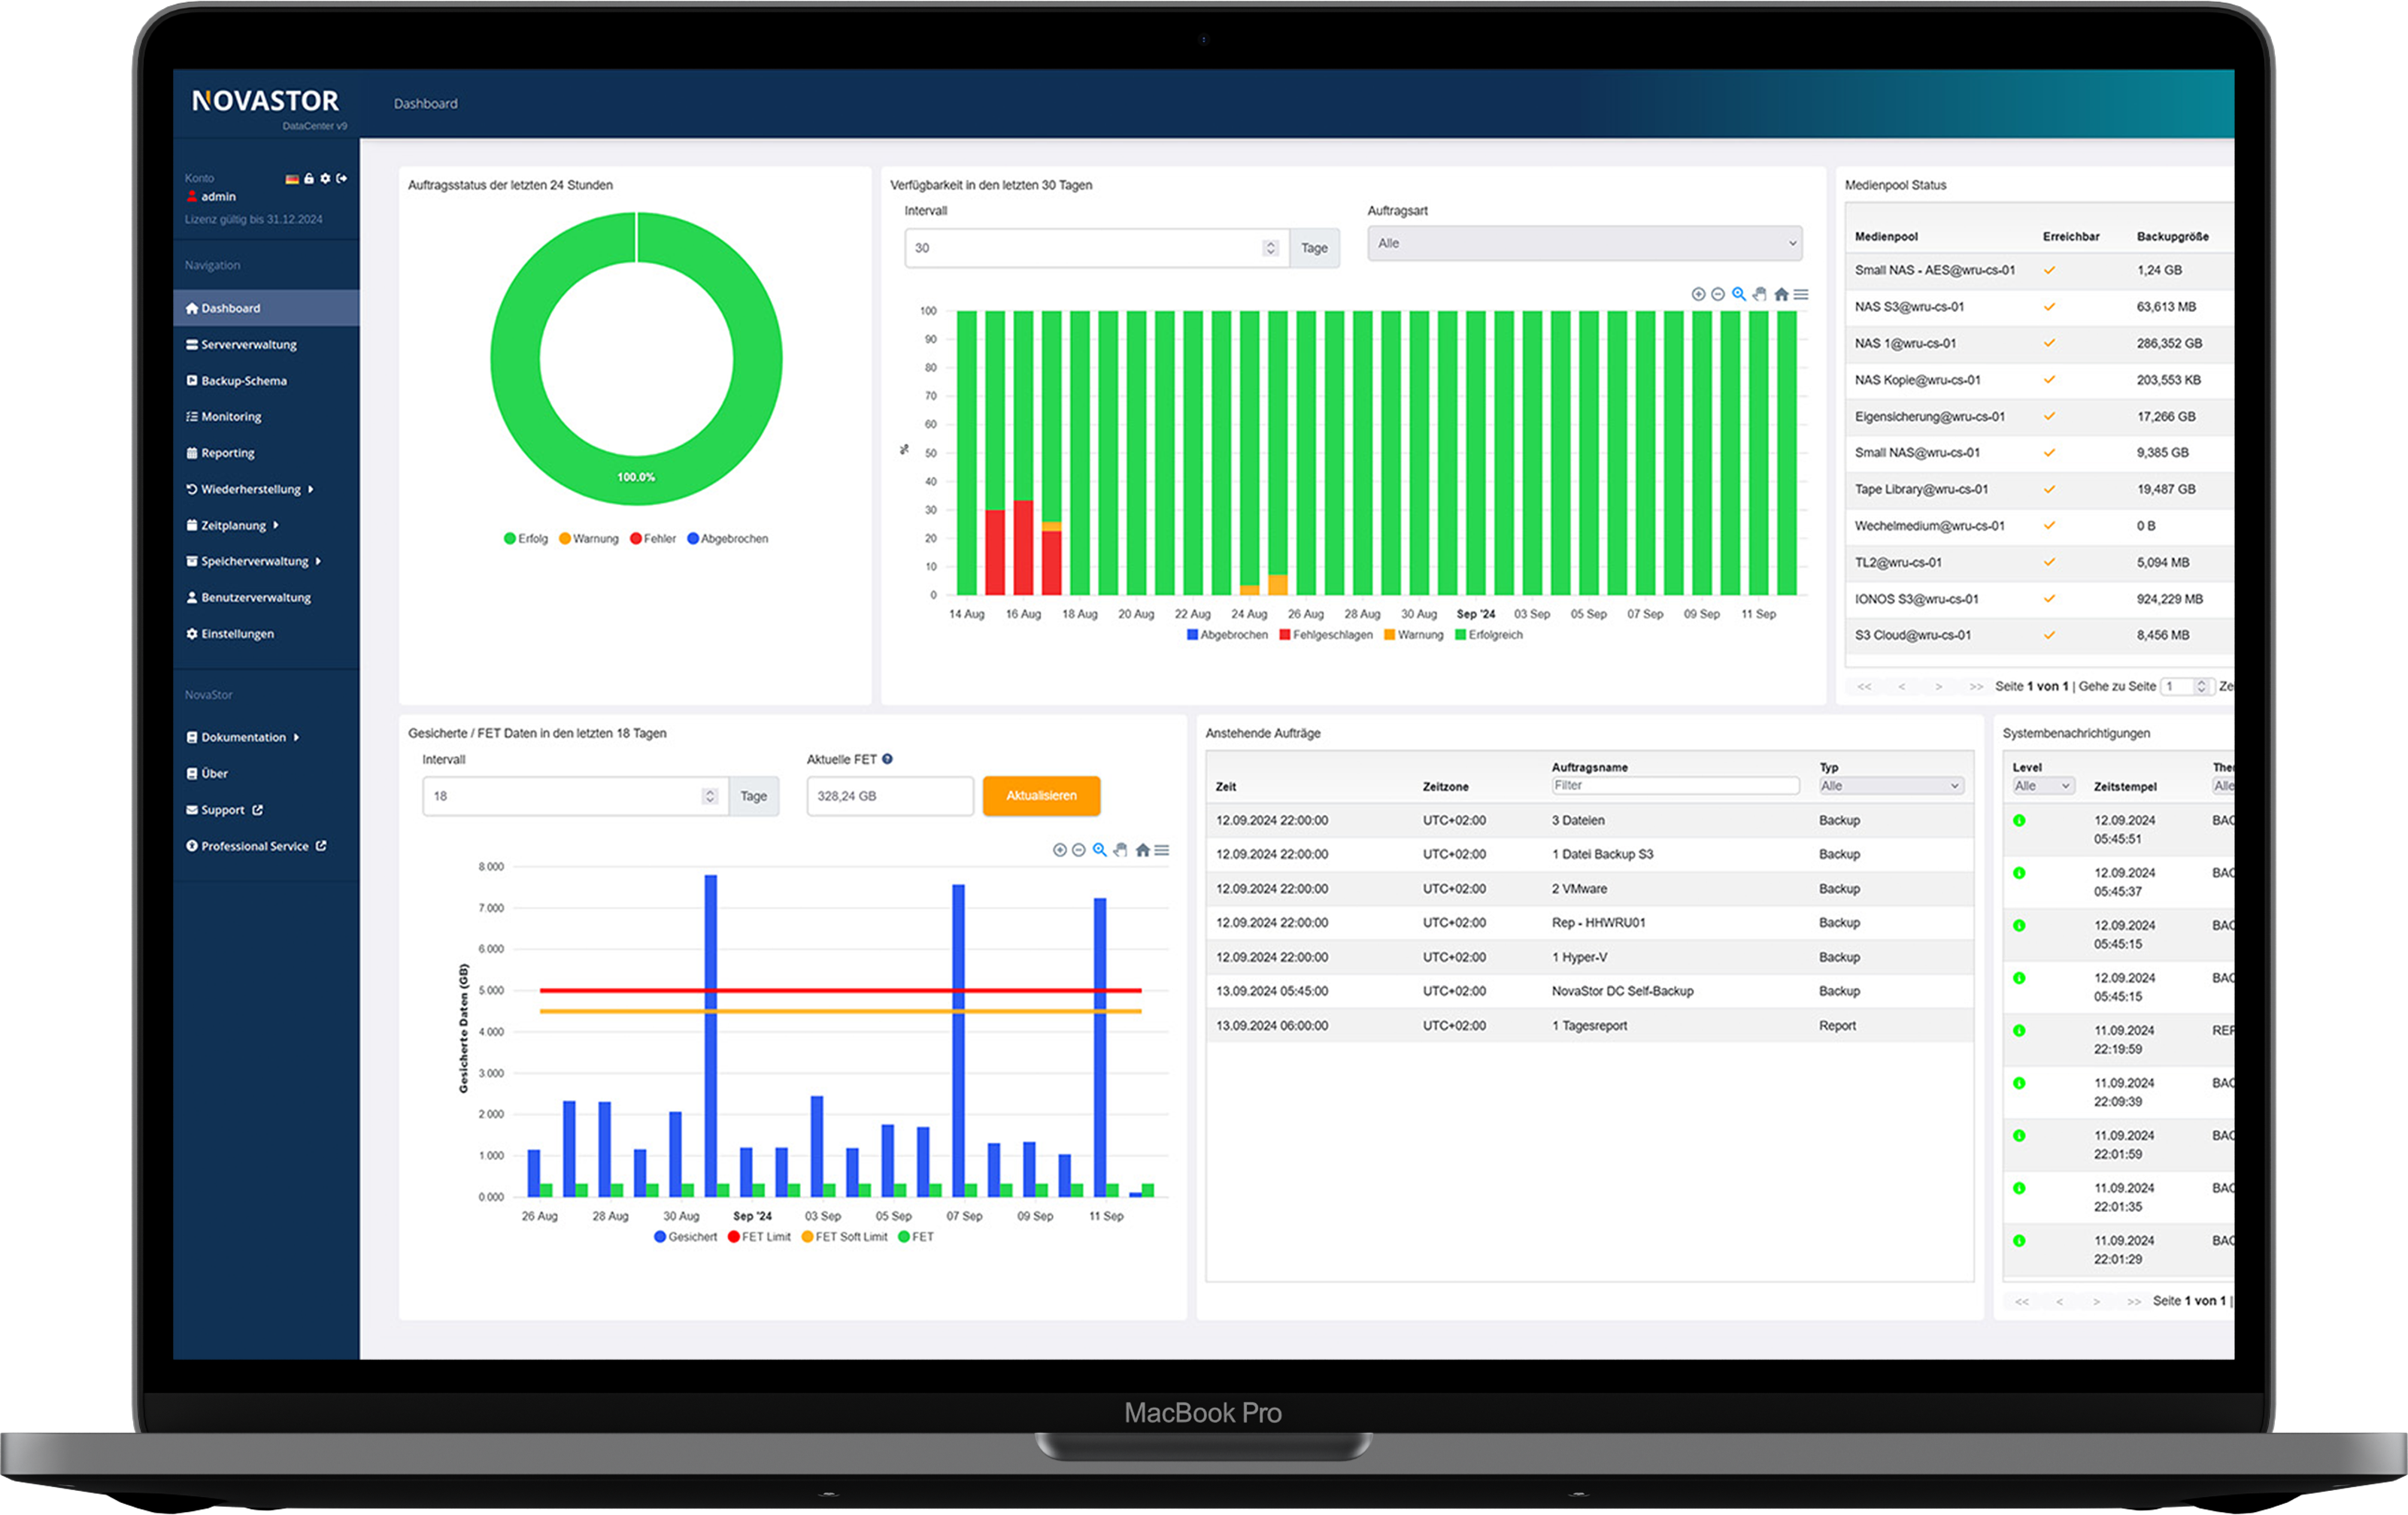Click the lock icon next to the flag

click(309, 179)
